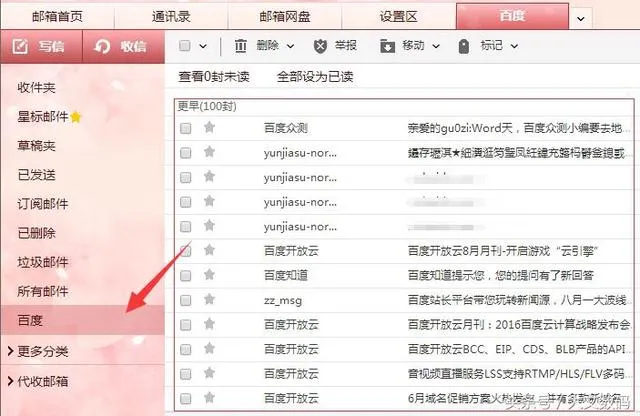Click the report shield icon
The image size is (640, 416).
coord(320,46)
